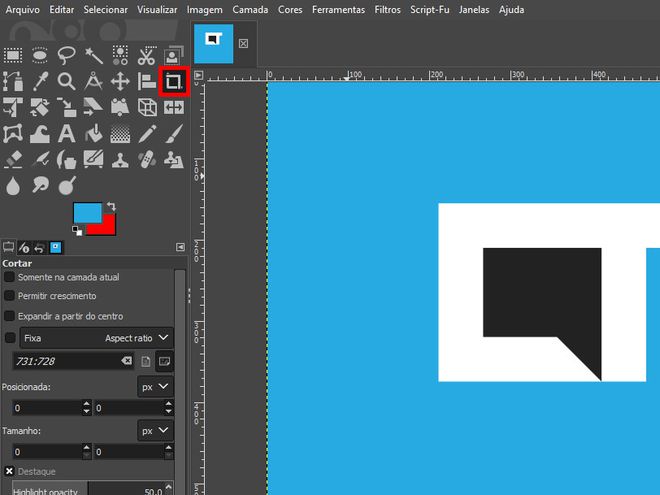
Task: Select the Heal bandage tool
Action: 147,160
